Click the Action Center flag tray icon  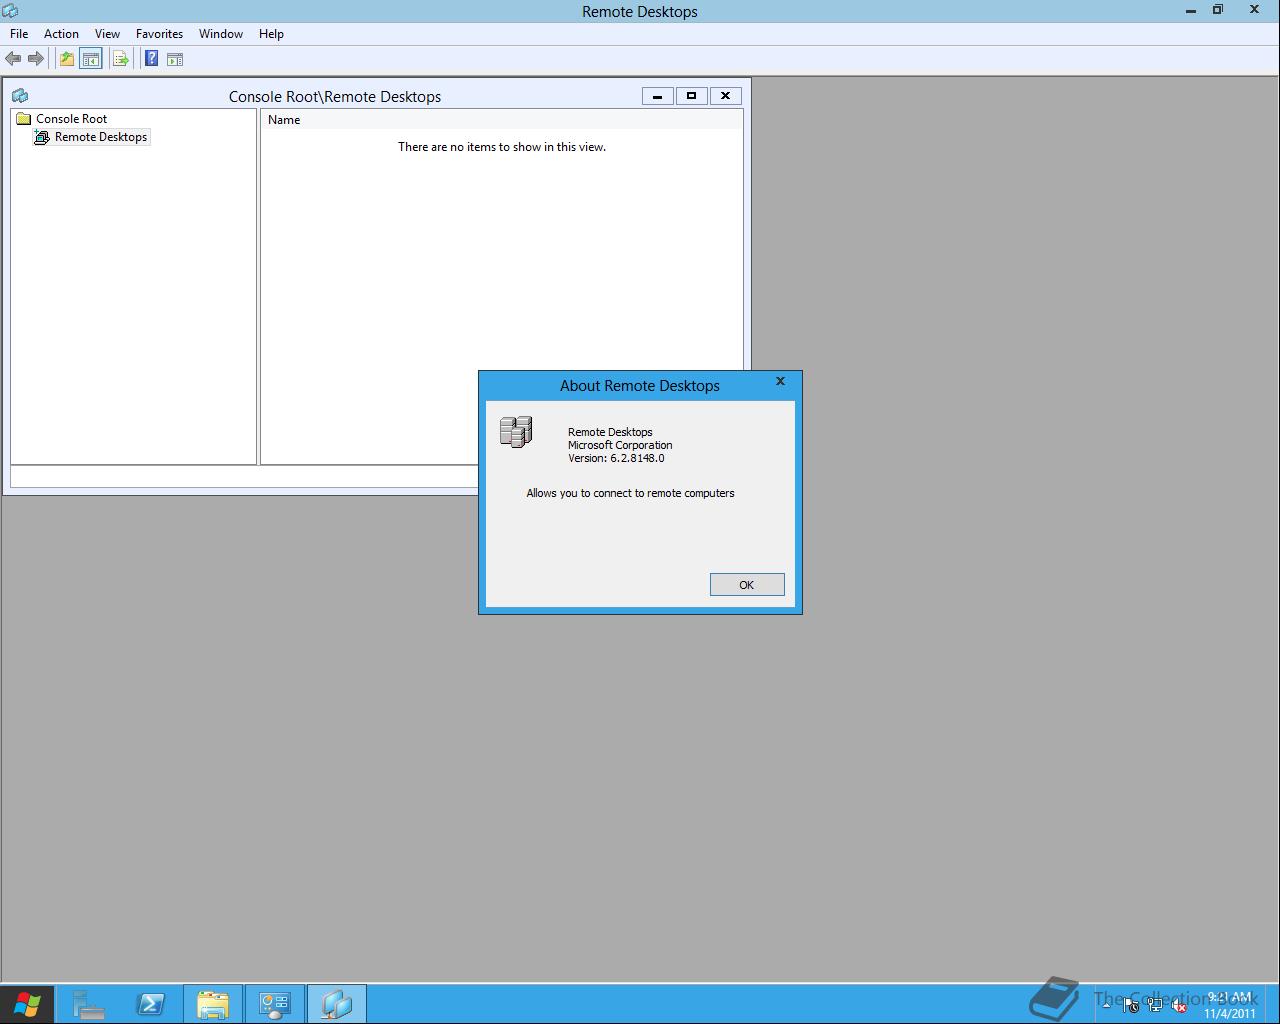[x=1130, y=1006]
